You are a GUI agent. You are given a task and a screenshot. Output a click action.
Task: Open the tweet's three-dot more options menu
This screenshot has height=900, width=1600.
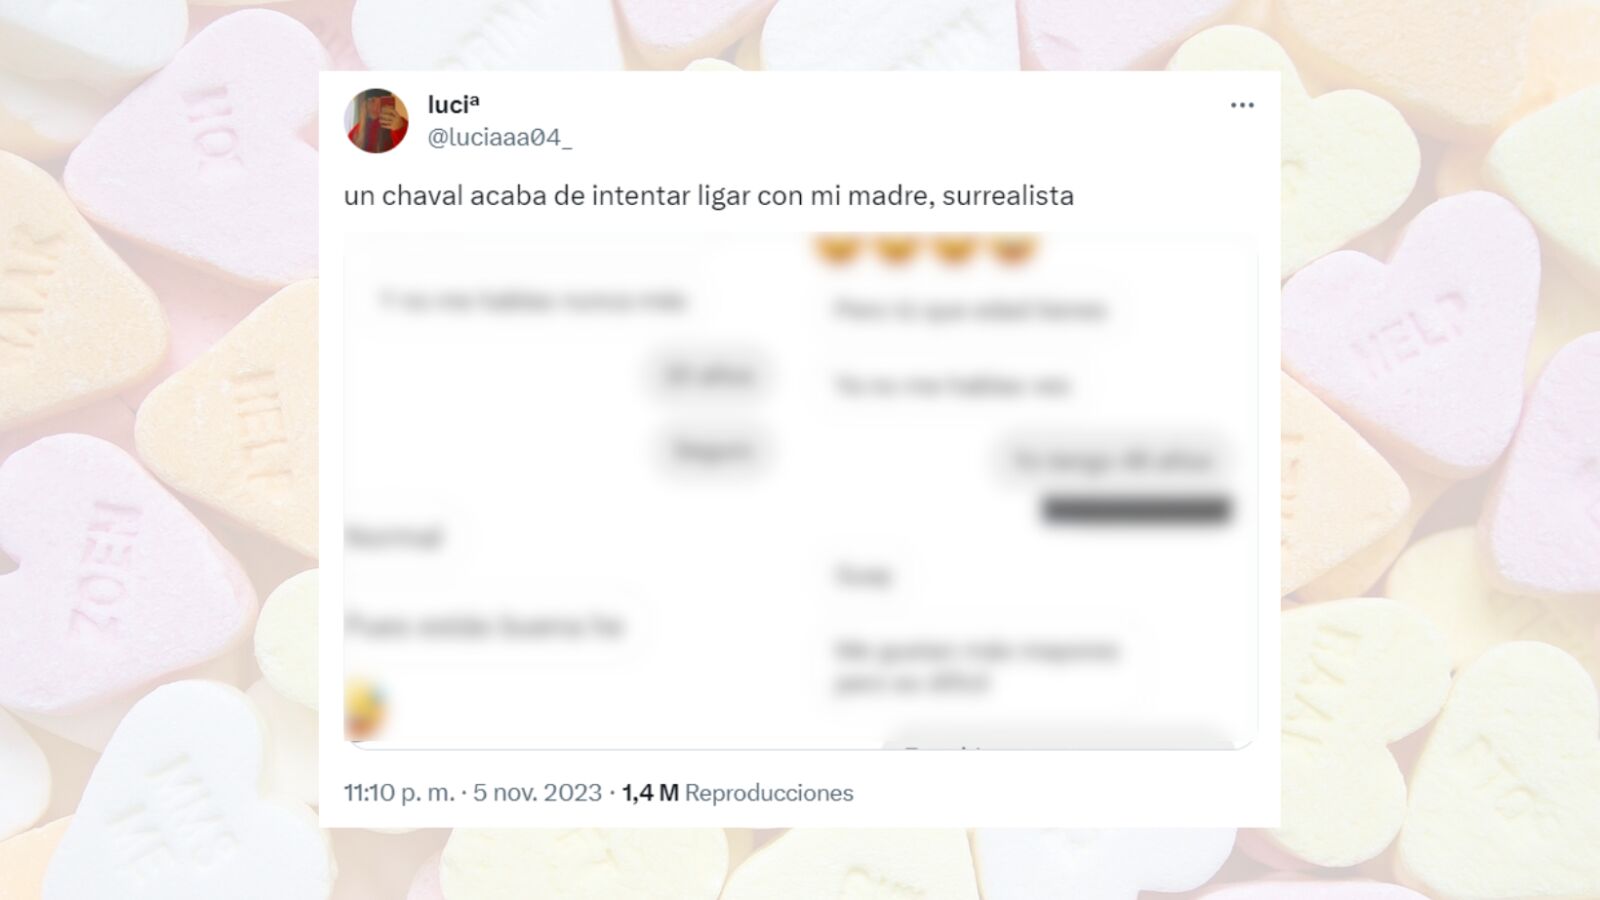[1242, 105]
